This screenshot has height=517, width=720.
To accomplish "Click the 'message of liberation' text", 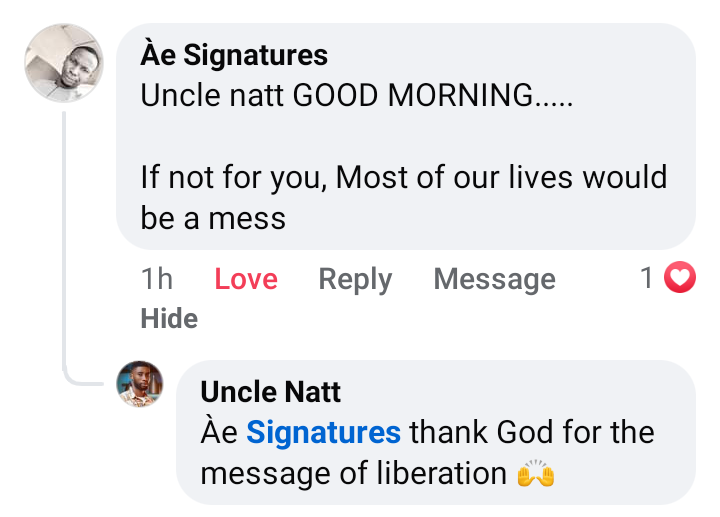I will click(353, 473).
